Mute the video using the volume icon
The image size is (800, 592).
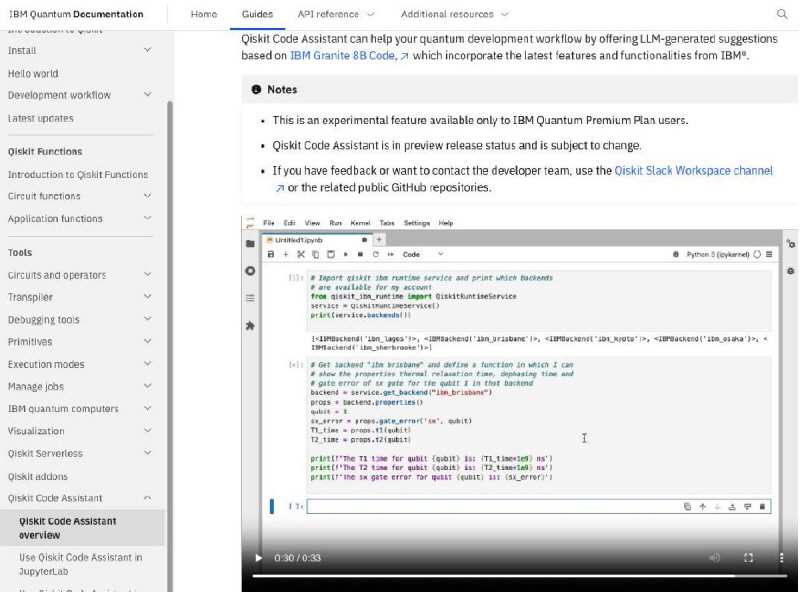714,557
